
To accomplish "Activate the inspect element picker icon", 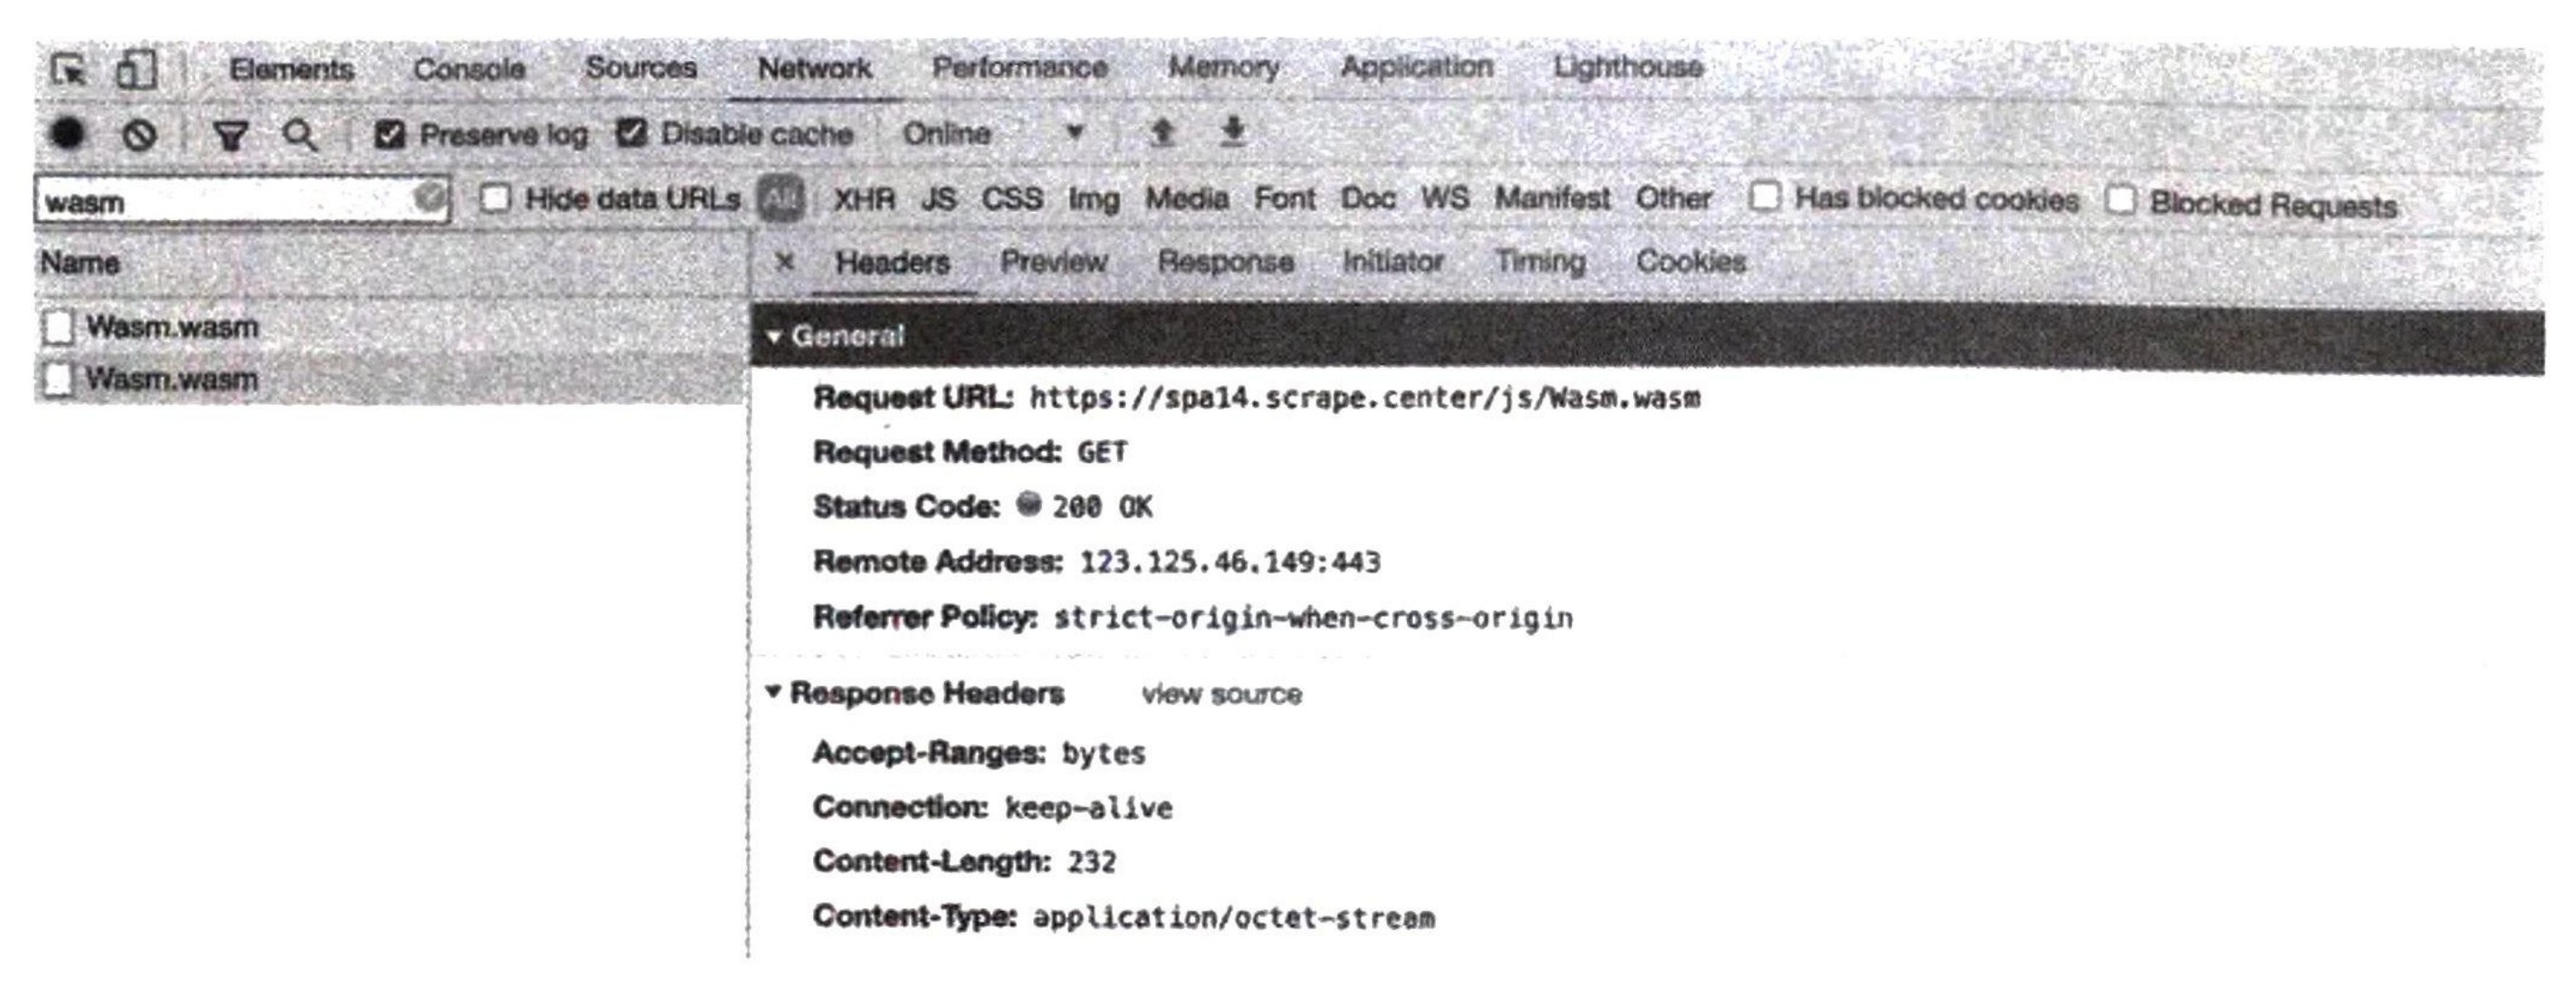I will (70, 71).
